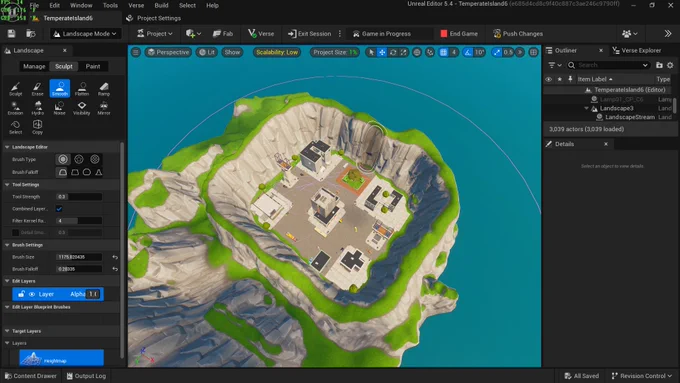The image size is (680, 383).
Task: Toggle the Combined Layer checkbox
Action: coord(59,209)
